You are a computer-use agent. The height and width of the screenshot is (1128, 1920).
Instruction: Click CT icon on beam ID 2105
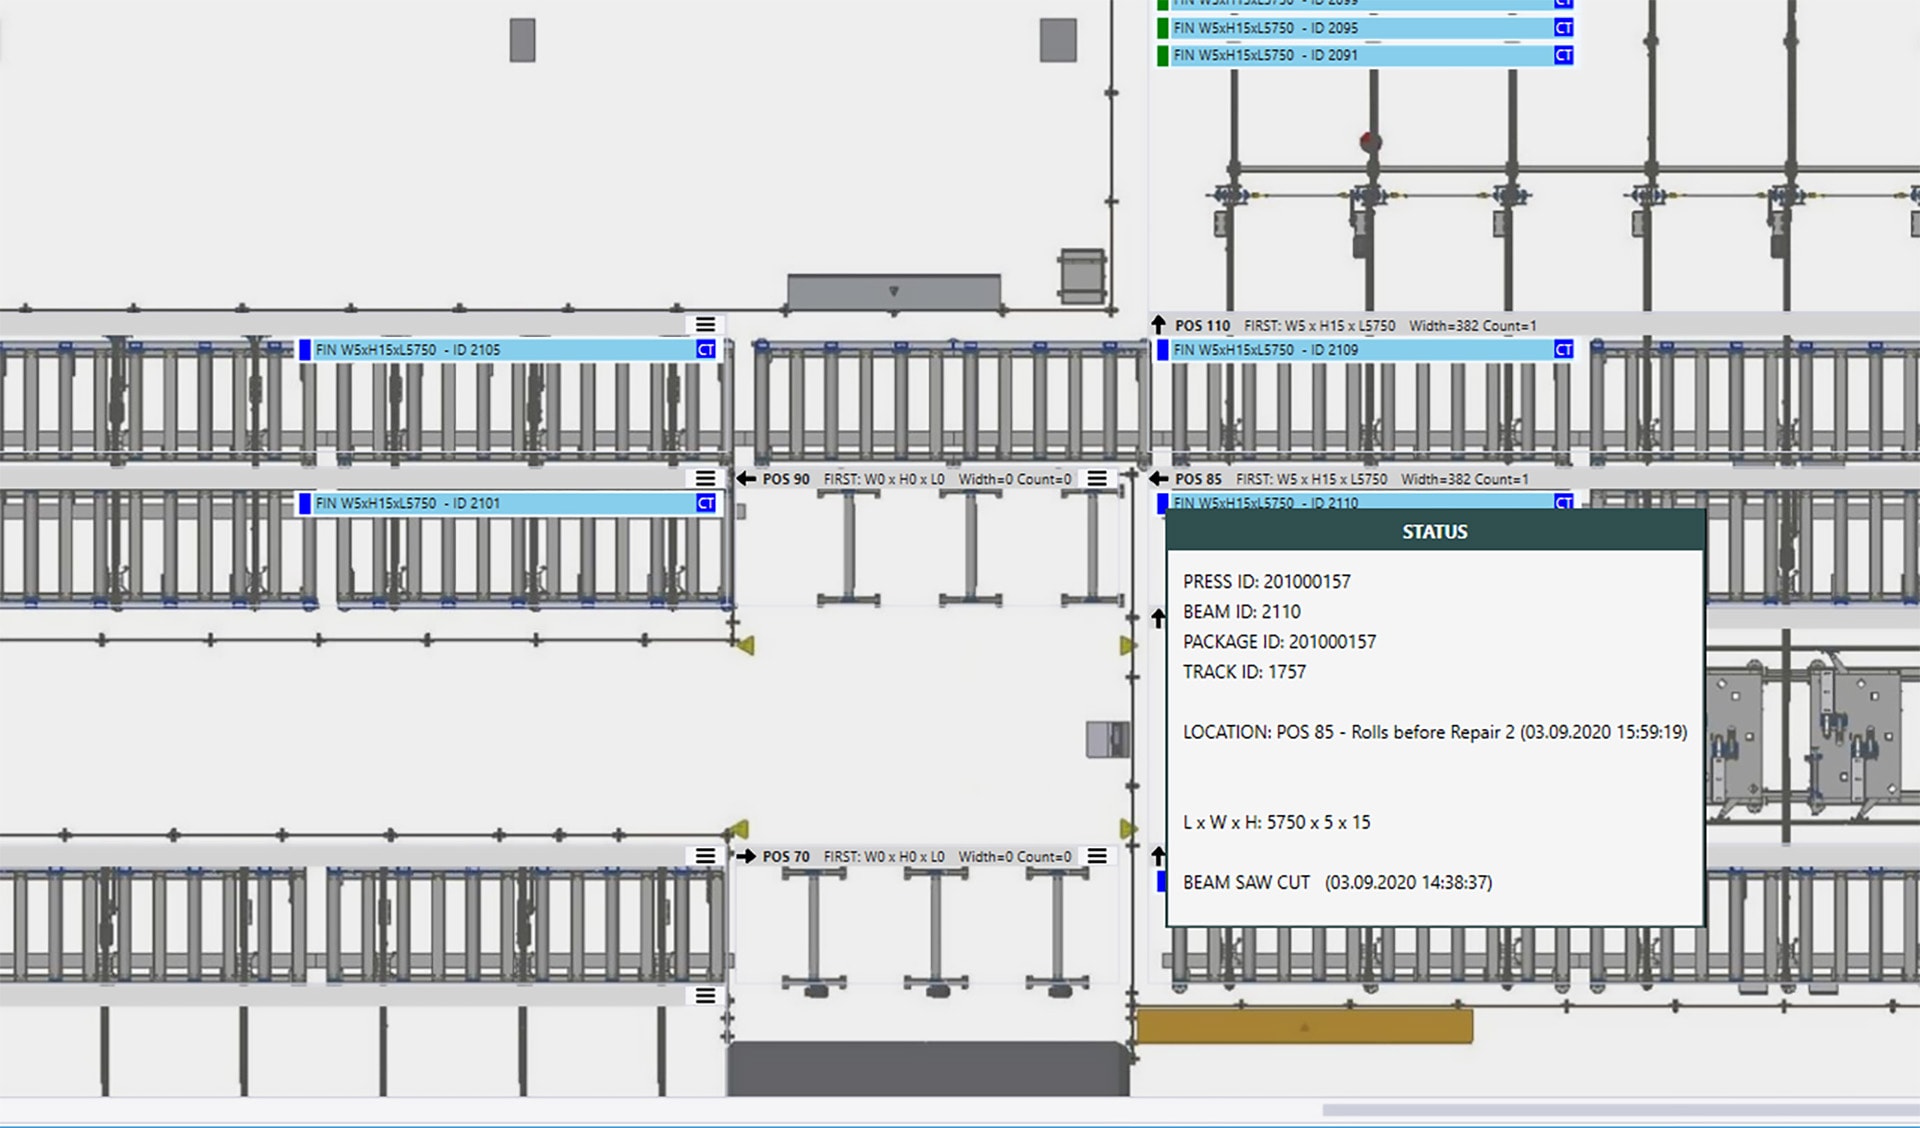(706, 350)
